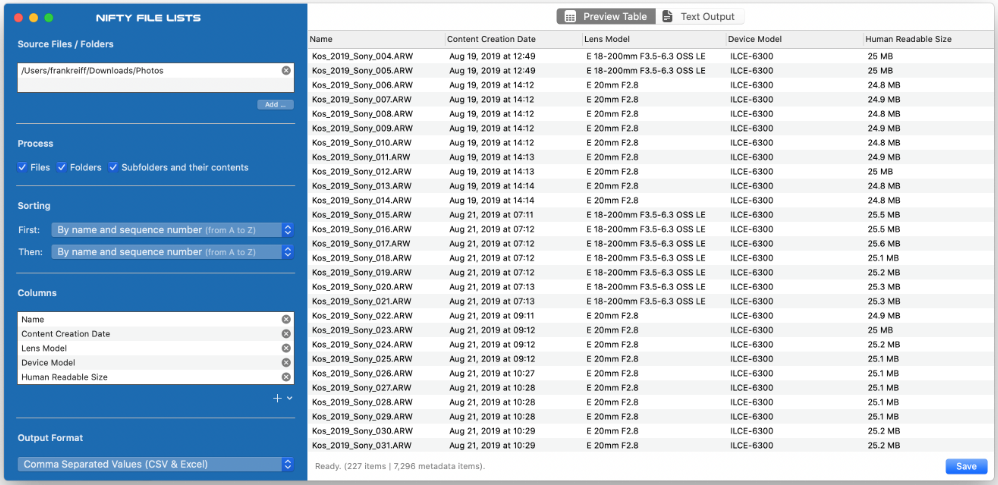Select the Kos_2019_Sony_015.ARW row
This screenshot has width=998, height=485.
point(361,215)
